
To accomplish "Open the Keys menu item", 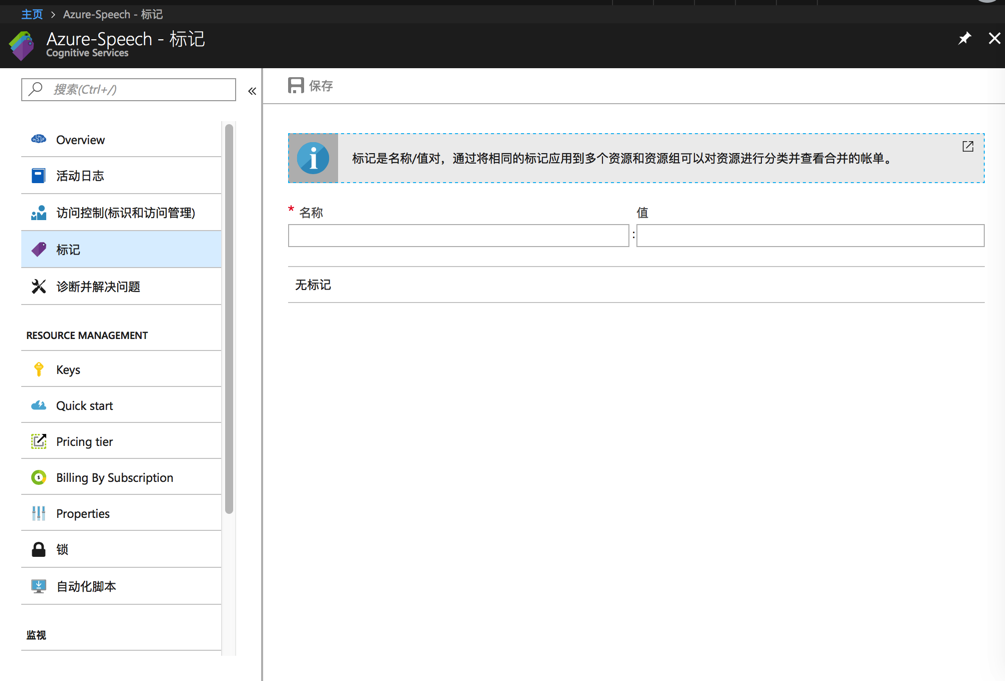I will click(121, 369).
